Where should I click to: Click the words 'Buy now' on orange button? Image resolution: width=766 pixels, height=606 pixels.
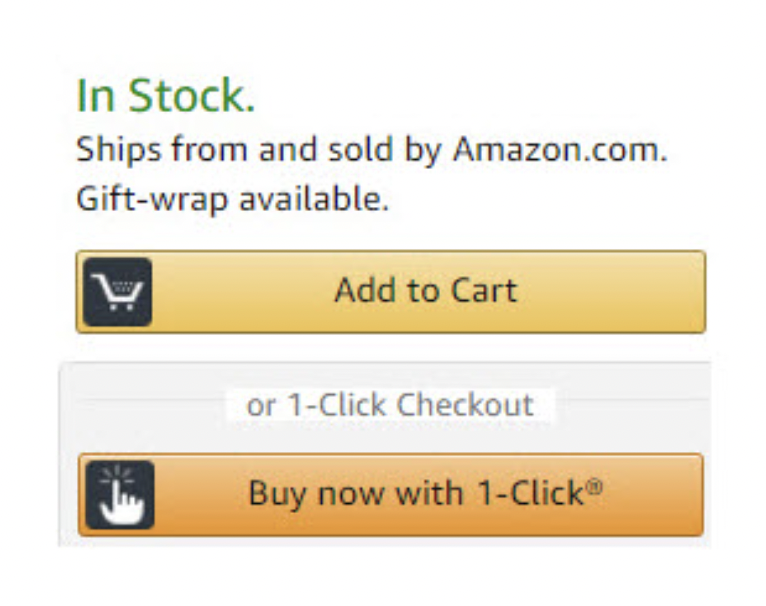pyautogui.click(x=316, y=494)
